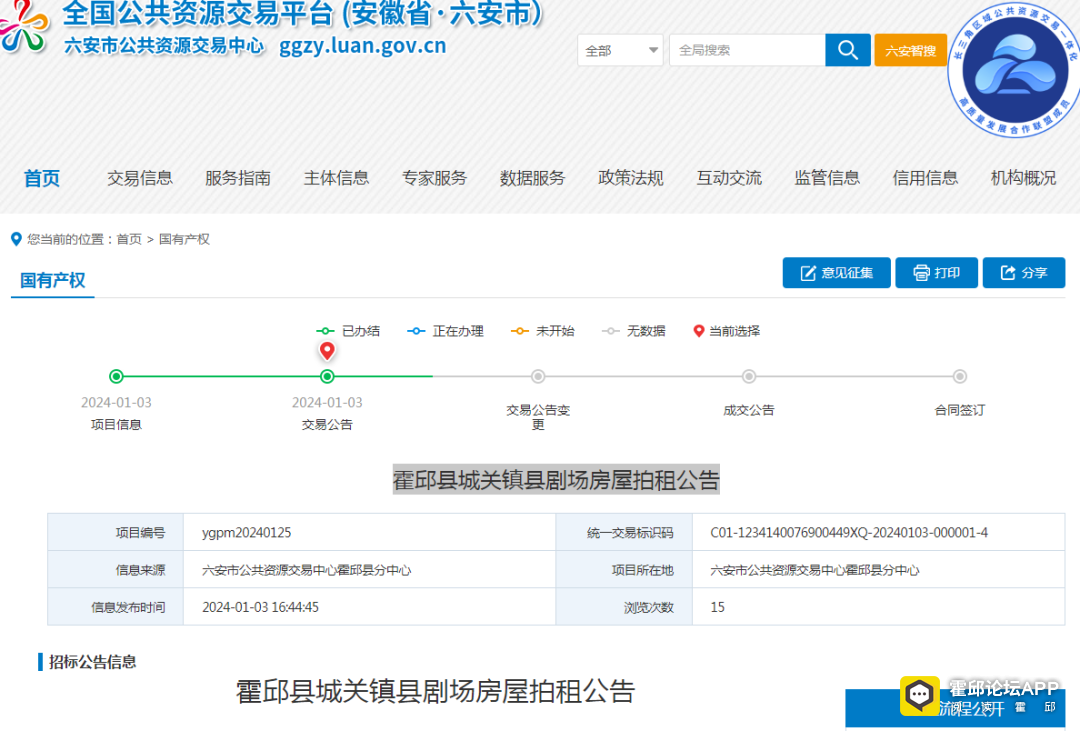Click the 意见征集 feedback button
Viewport: 1080px width, 731px height.
coord(836,273)
